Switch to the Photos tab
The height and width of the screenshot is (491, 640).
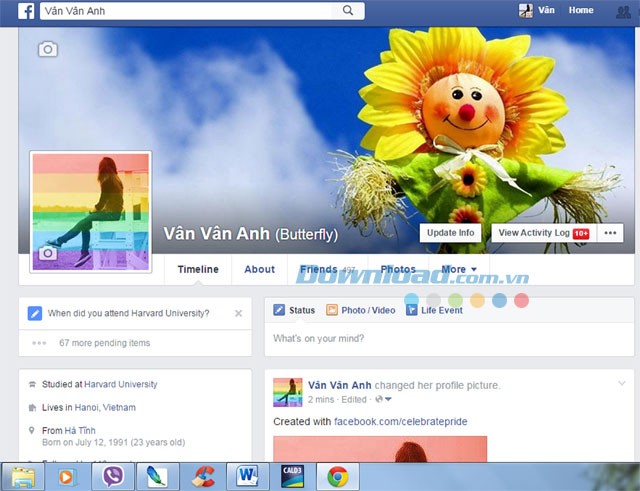[398, 269]
